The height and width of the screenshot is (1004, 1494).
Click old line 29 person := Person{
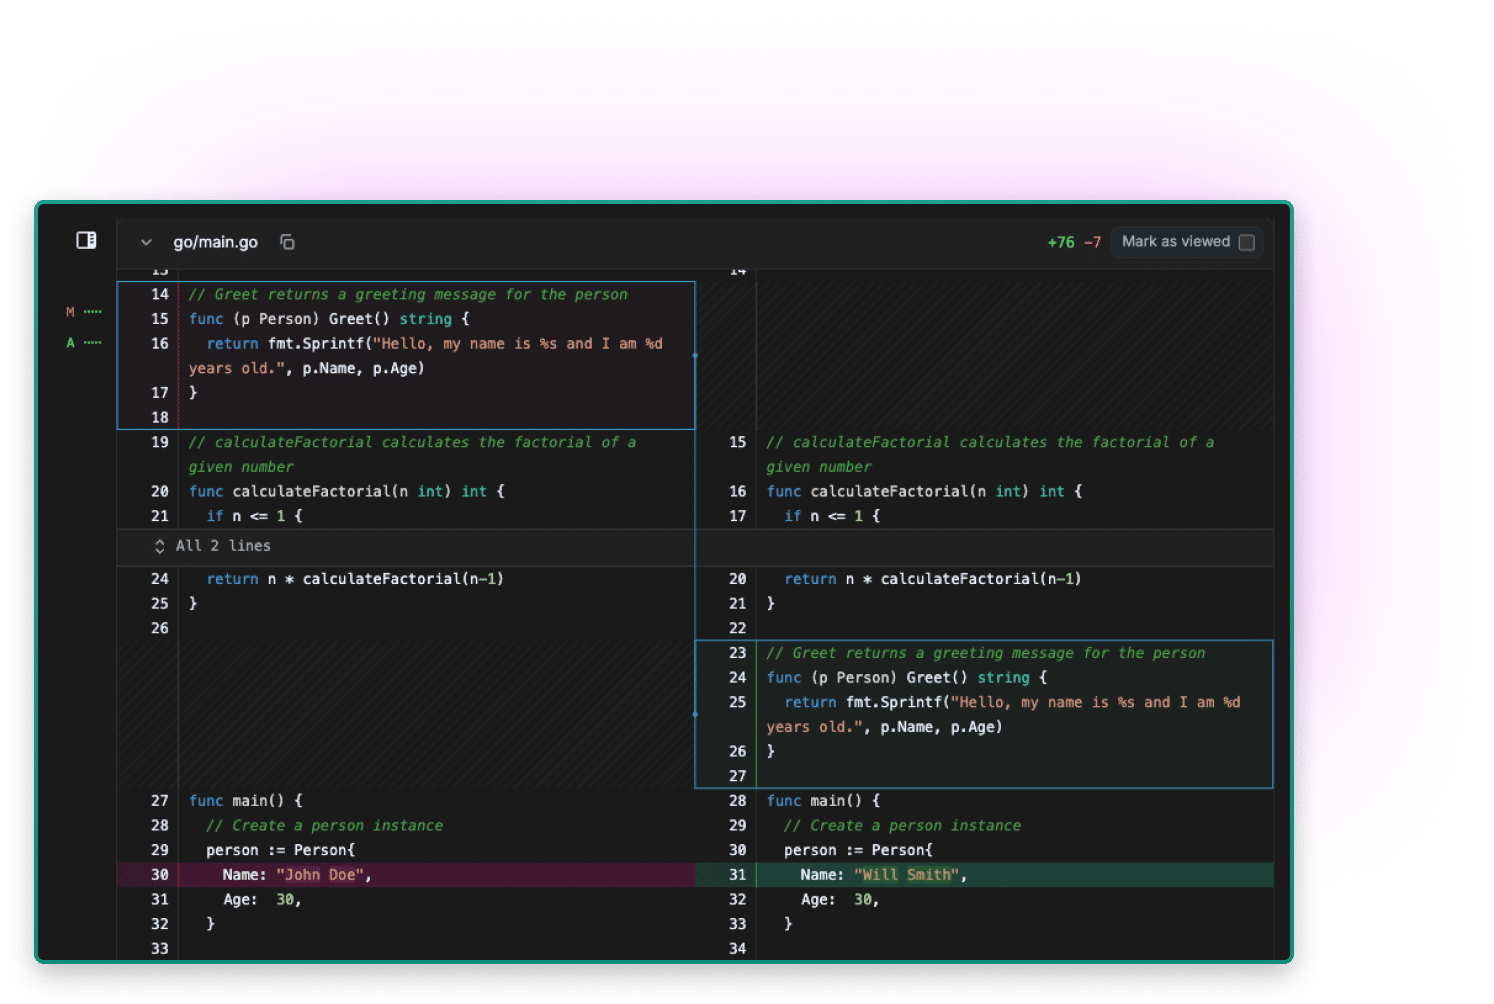280,850
